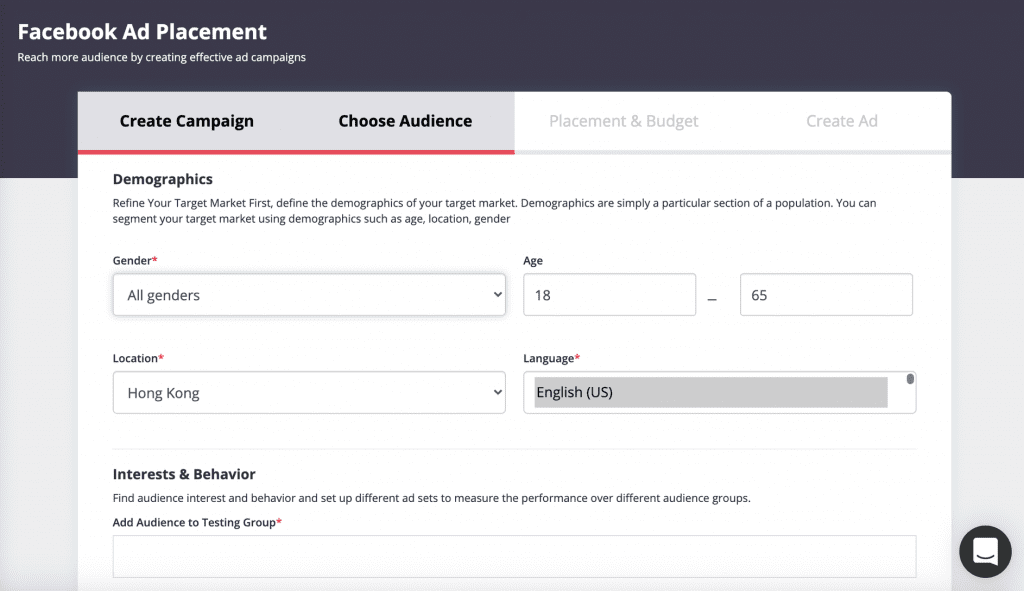Click the Demographics section heading
Viewport: 1024px width, 591px height.
163,179
